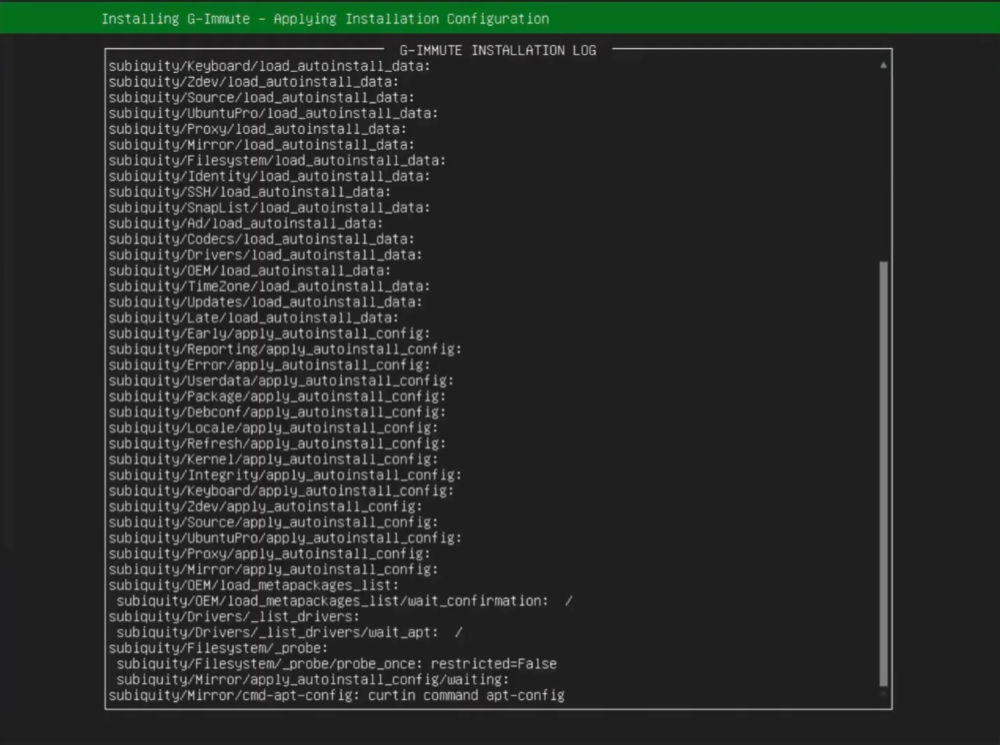Image resolution: width=1000 pixels, height=745 pixels.
Task: Click the log scrollbar thumb
Action: [x=883, y=474]
